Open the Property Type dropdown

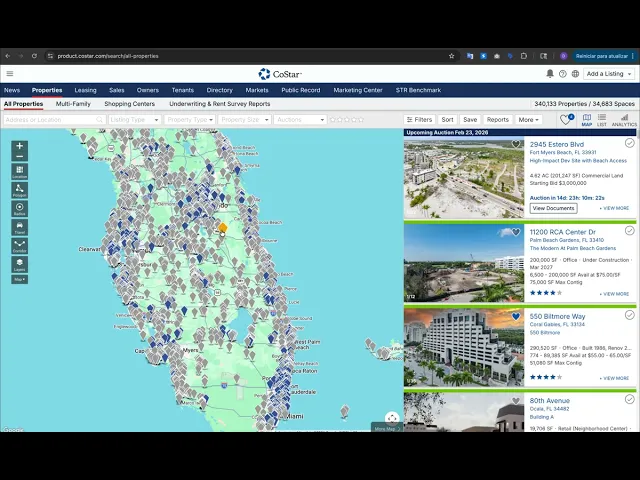click(190, 120)
